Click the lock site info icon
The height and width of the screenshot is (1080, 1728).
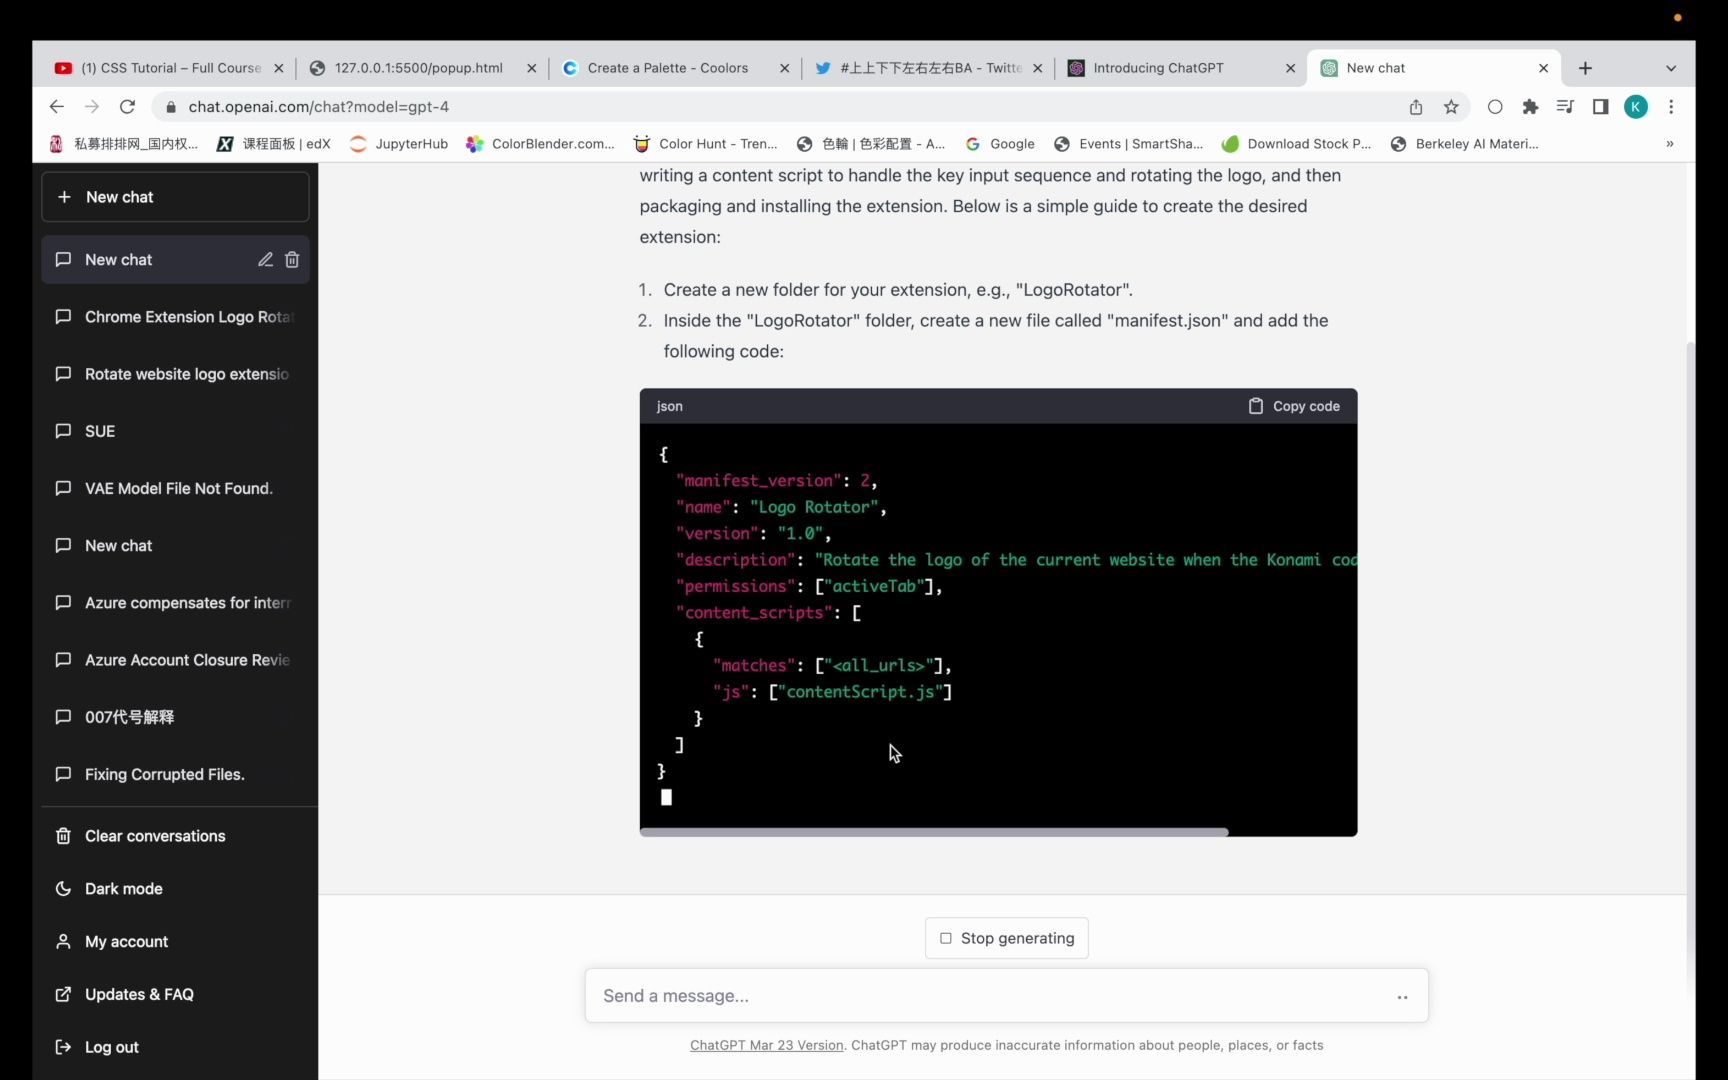(170, 107)
